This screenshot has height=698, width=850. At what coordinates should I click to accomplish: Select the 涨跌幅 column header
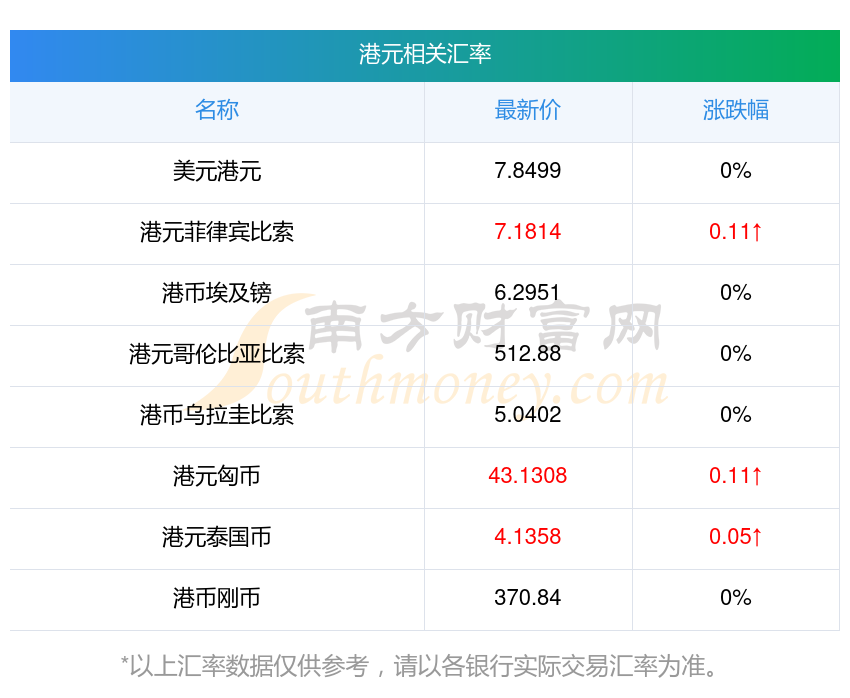(x=736, y=110)
